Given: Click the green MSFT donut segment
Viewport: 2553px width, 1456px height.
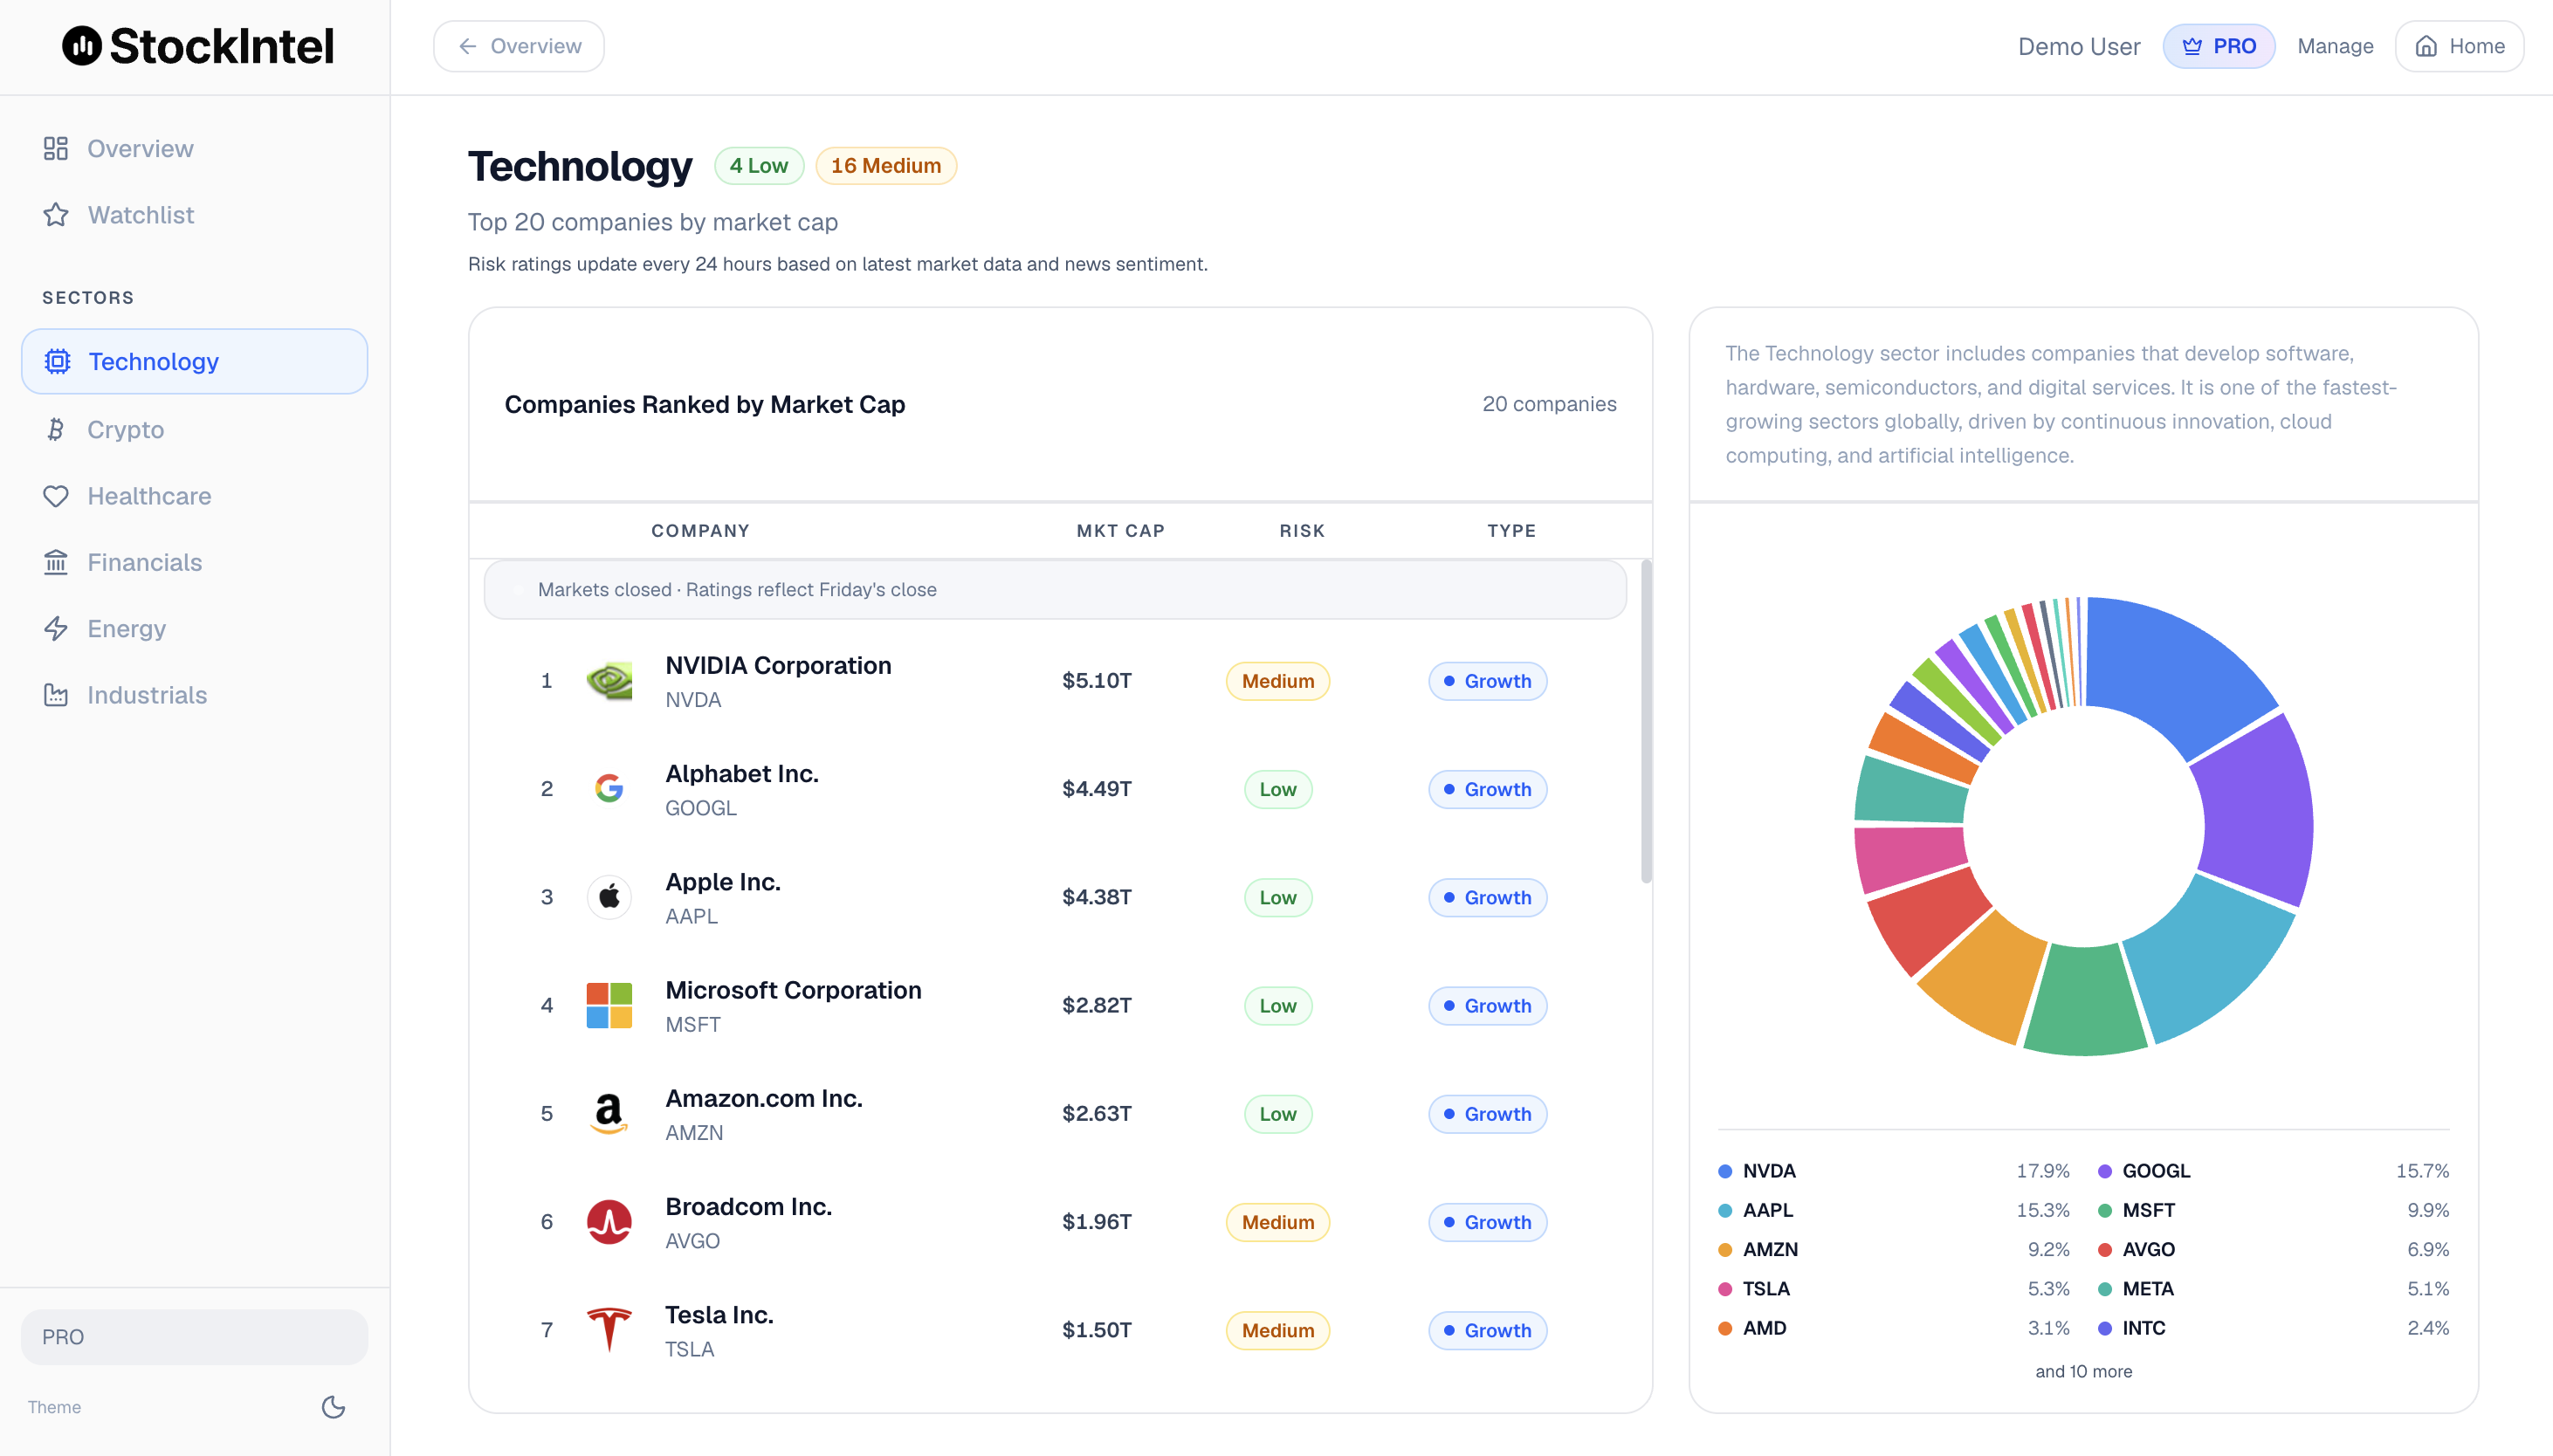Looking at the screenshot, I should (x=2084, y=1001).
